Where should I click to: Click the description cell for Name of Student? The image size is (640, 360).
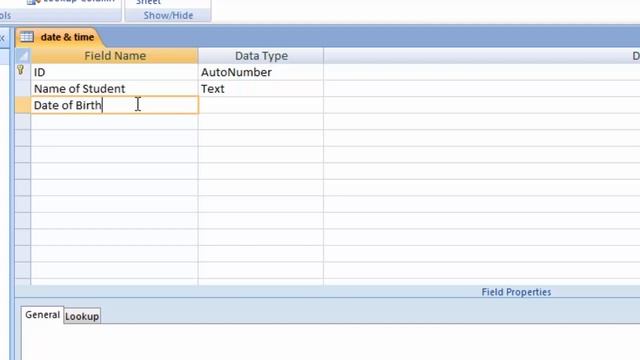point(482,89)
